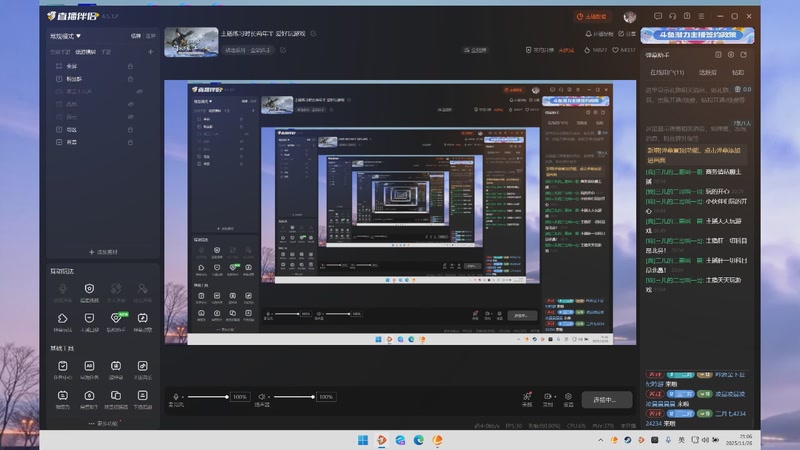Toggle the lock on the last layer row
This screenshot has height=450, width=800.
pyautogui.click(x=130, y=142)
